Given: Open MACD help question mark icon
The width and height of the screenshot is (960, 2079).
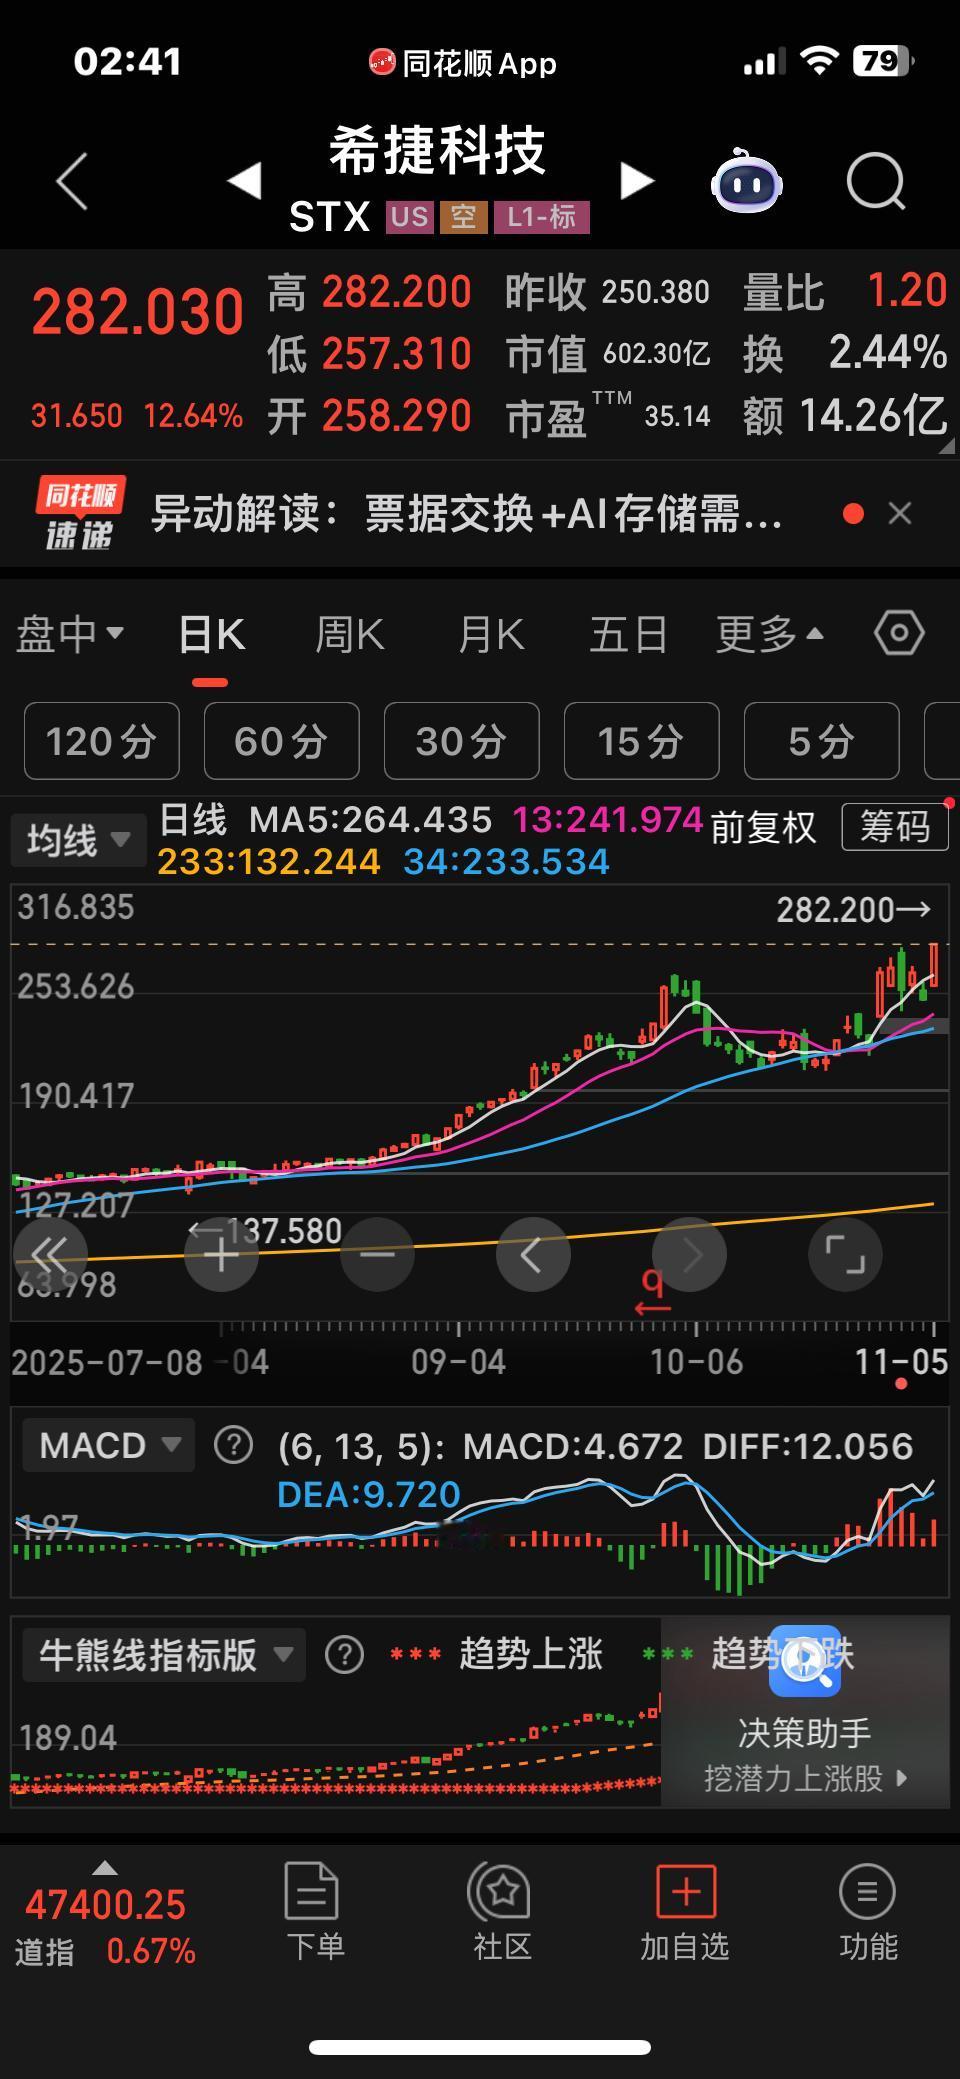Looking at the screenshot, I should click(x=234, y=1445).
